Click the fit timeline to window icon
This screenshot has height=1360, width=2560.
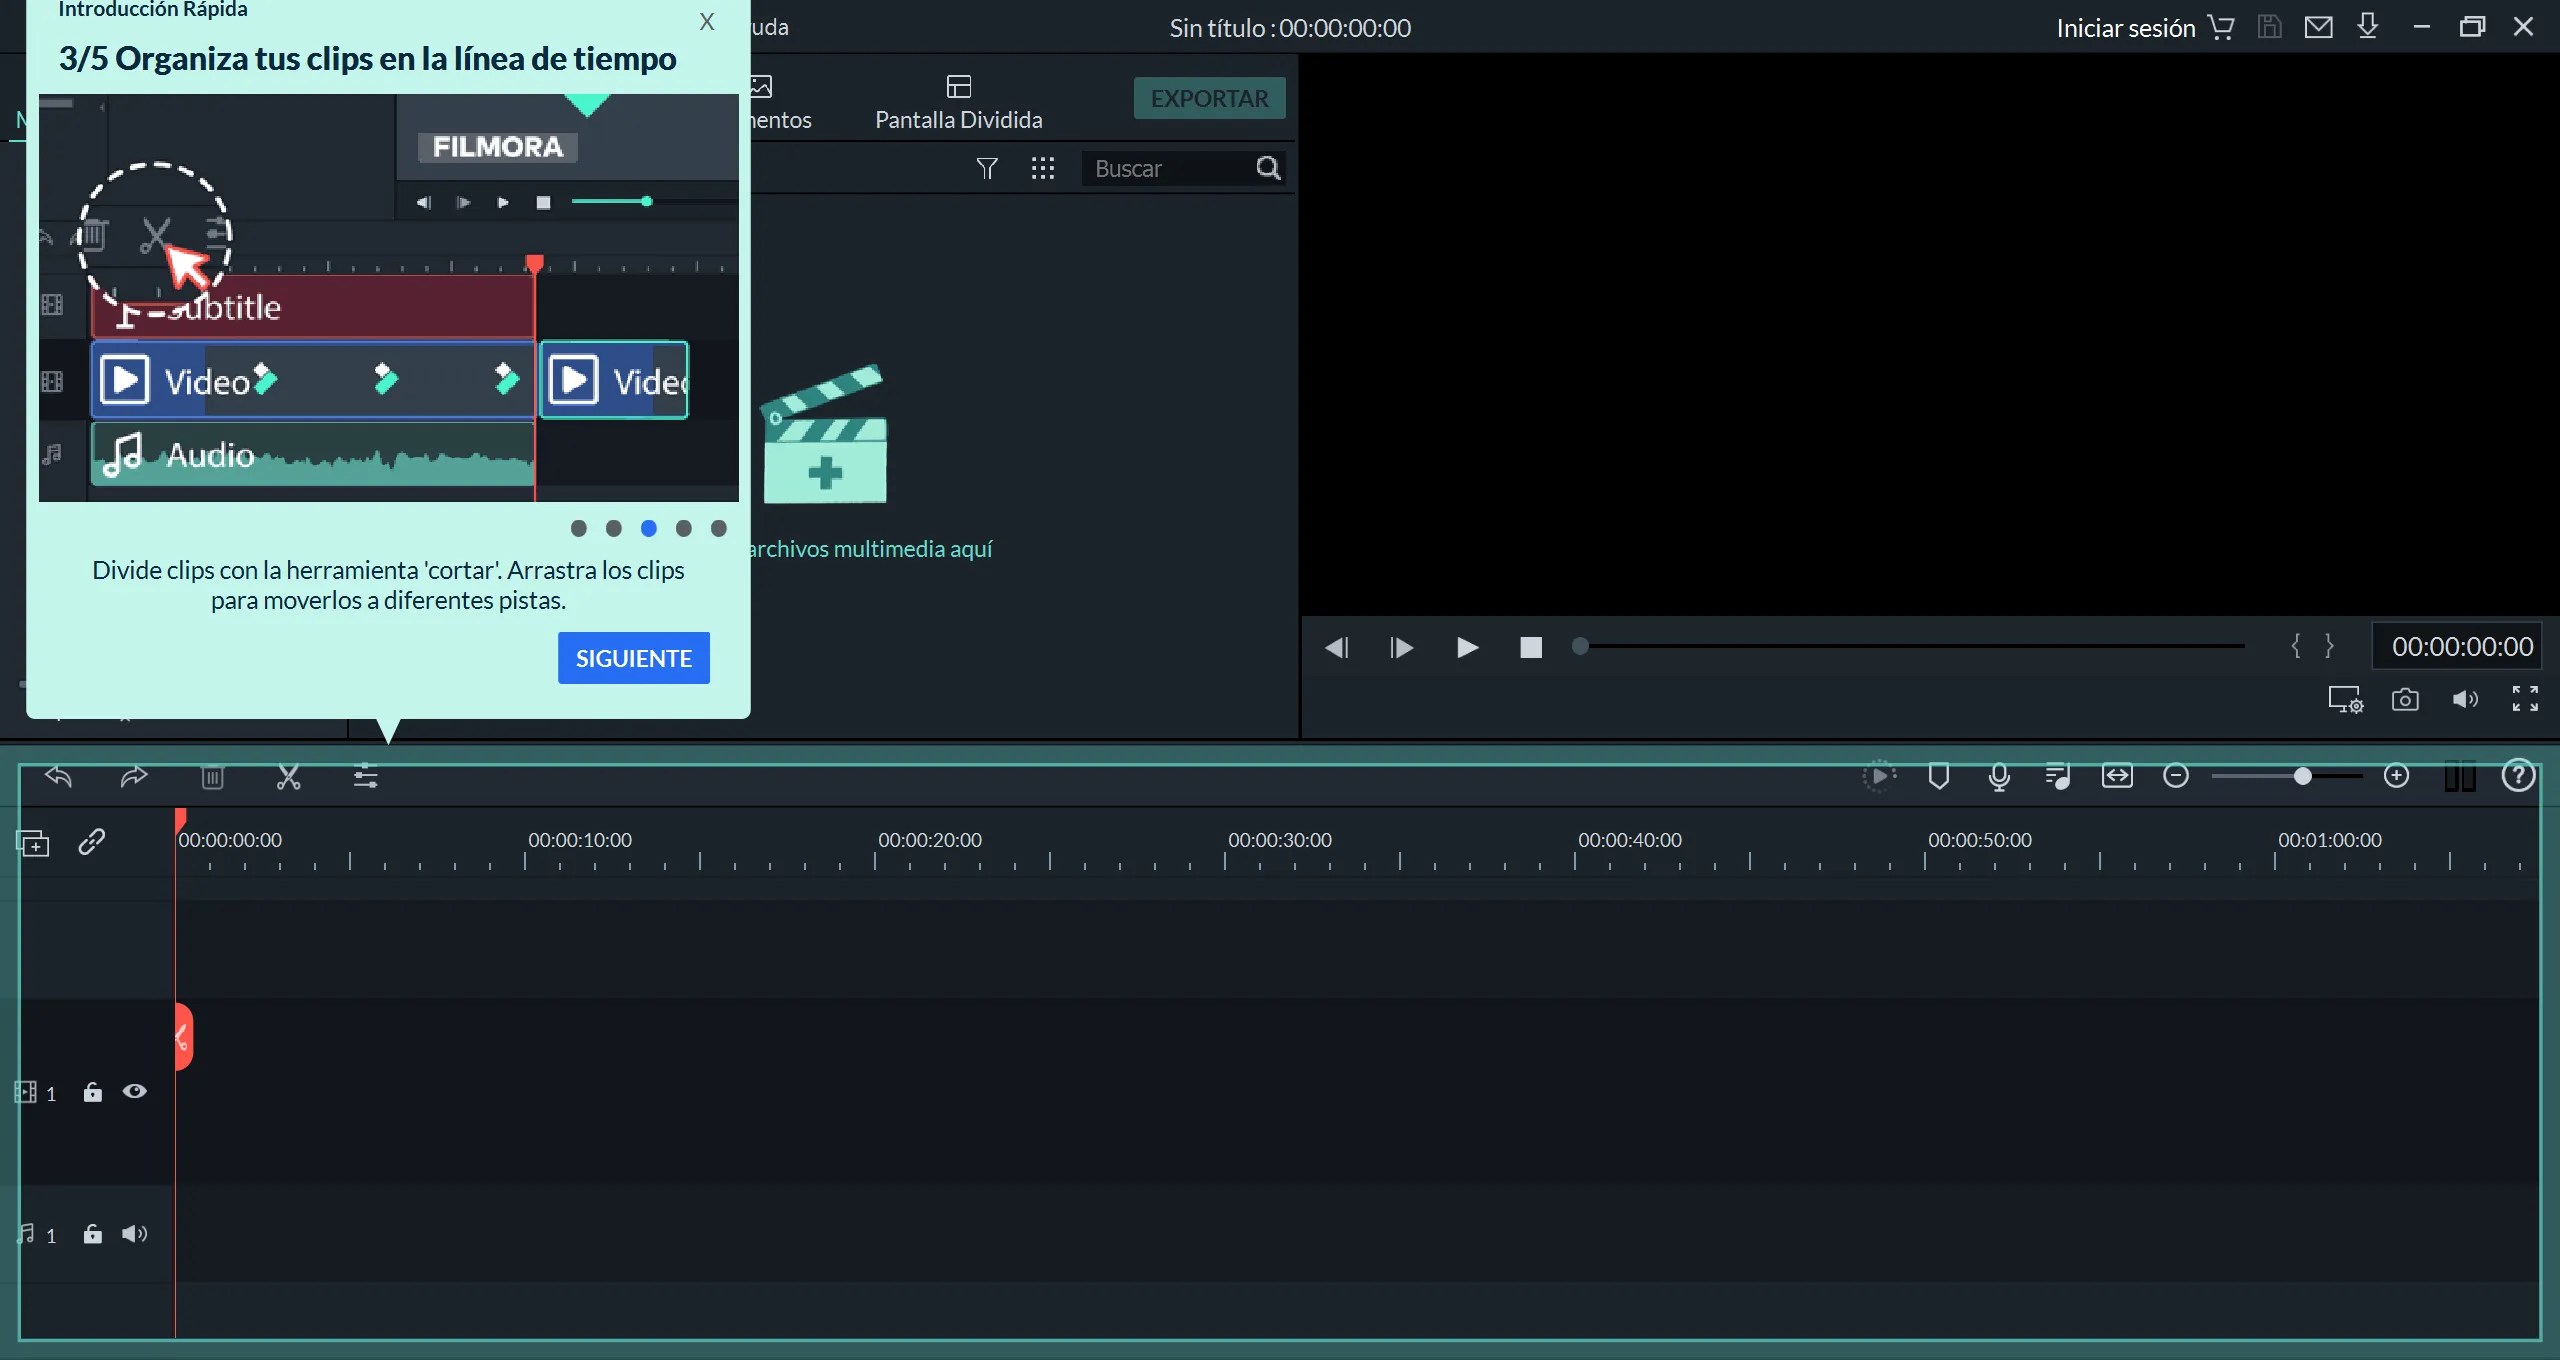click(2117, 777)
